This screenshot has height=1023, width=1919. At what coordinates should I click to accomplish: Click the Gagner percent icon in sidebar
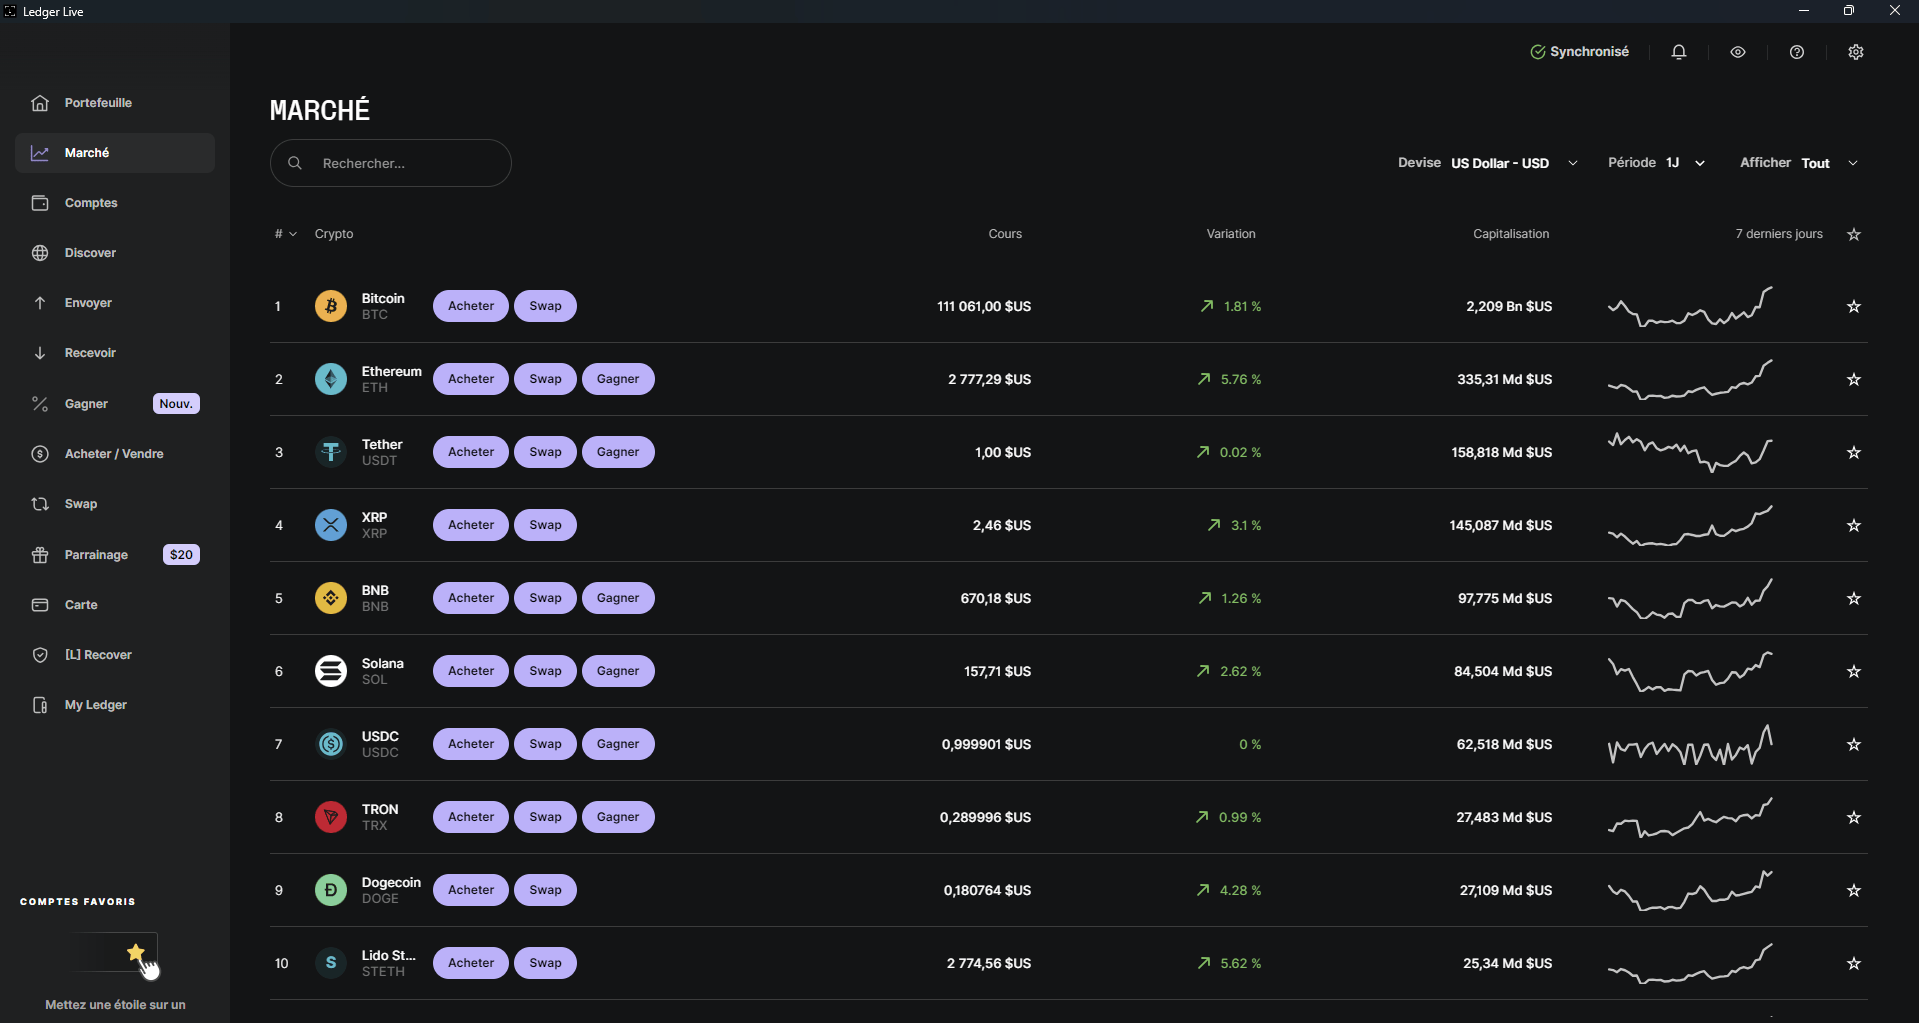[40, 404]
